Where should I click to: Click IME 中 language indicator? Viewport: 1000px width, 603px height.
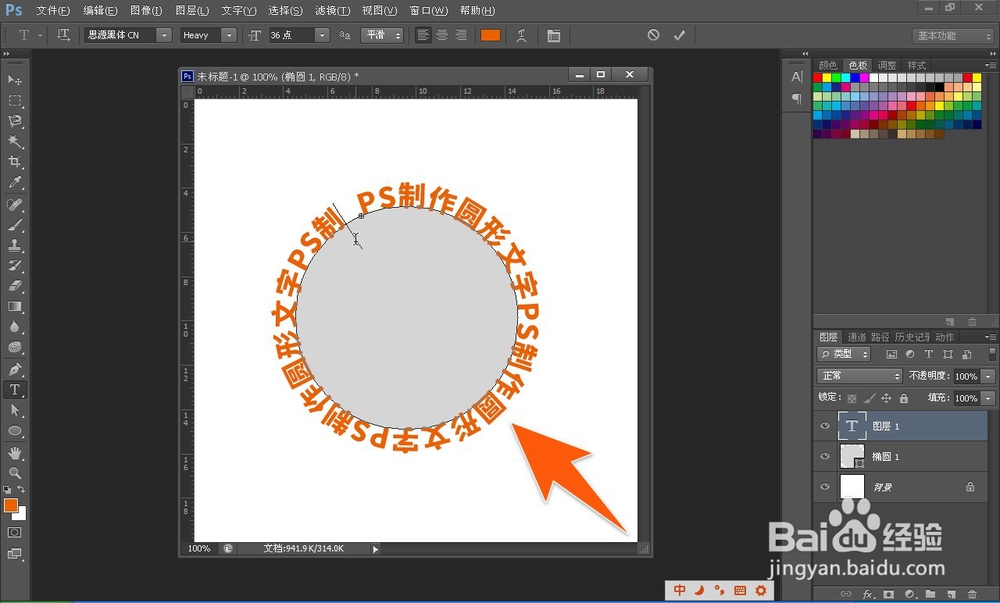[x=680, y=590]
